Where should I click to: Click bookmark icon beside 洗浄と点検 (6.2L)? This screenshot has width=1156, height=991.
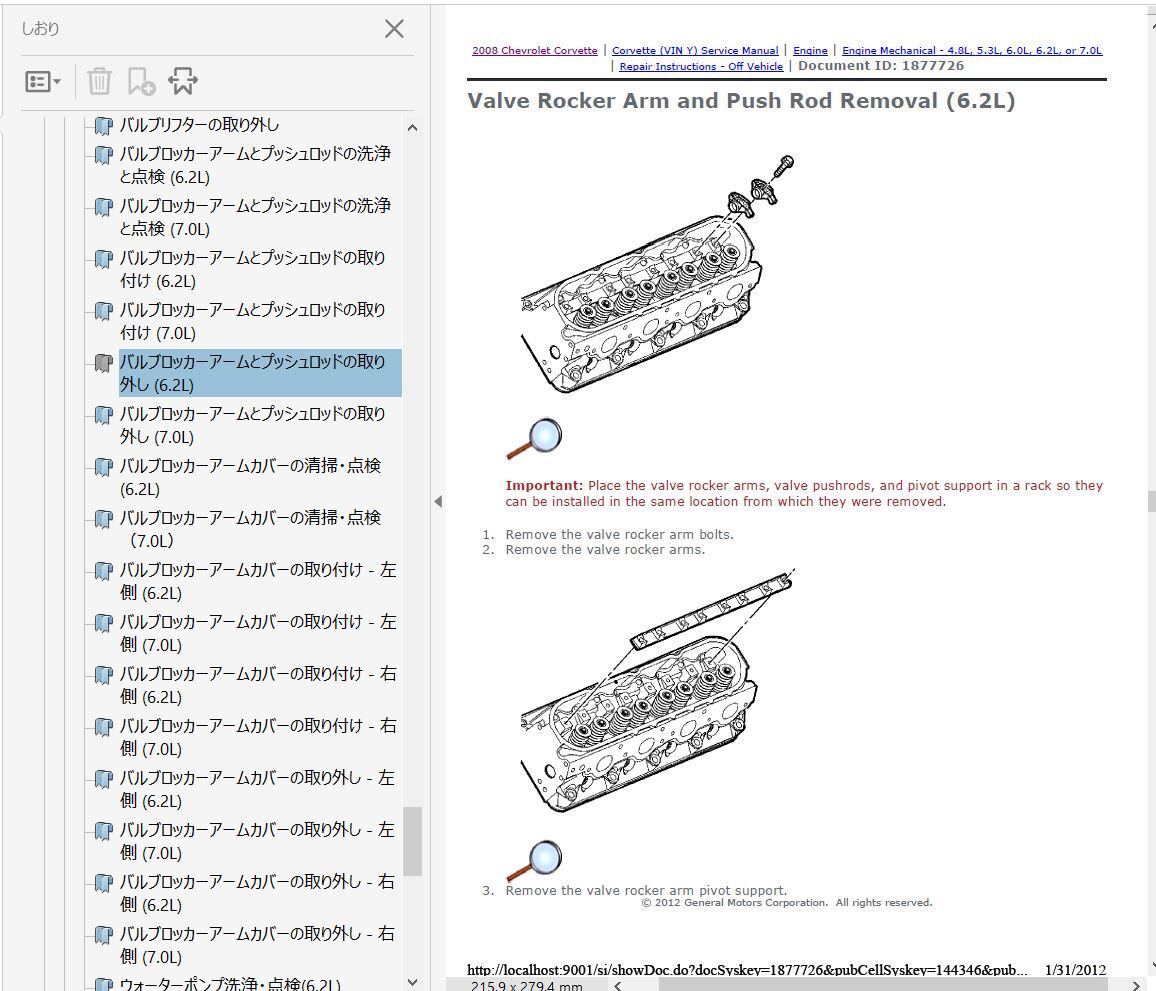tap(104, 155)
